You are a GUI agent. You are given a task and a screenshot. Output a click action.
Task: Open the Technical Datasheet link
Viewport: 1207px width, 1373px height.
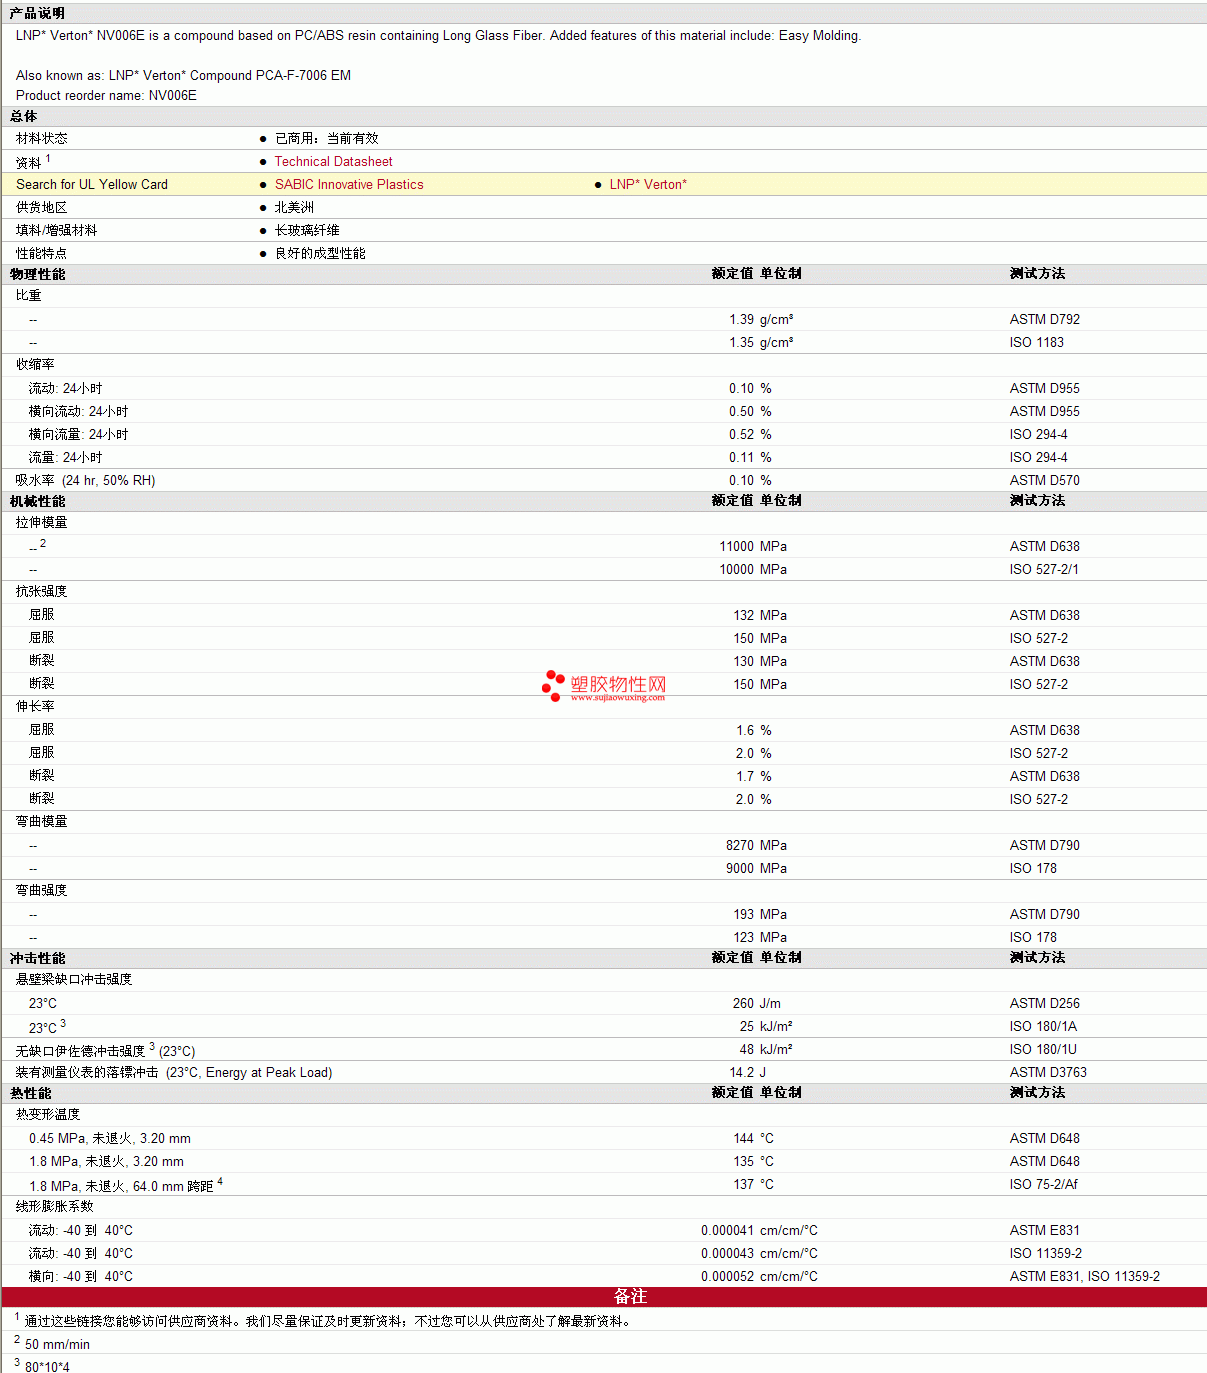[x=333, y=161]
